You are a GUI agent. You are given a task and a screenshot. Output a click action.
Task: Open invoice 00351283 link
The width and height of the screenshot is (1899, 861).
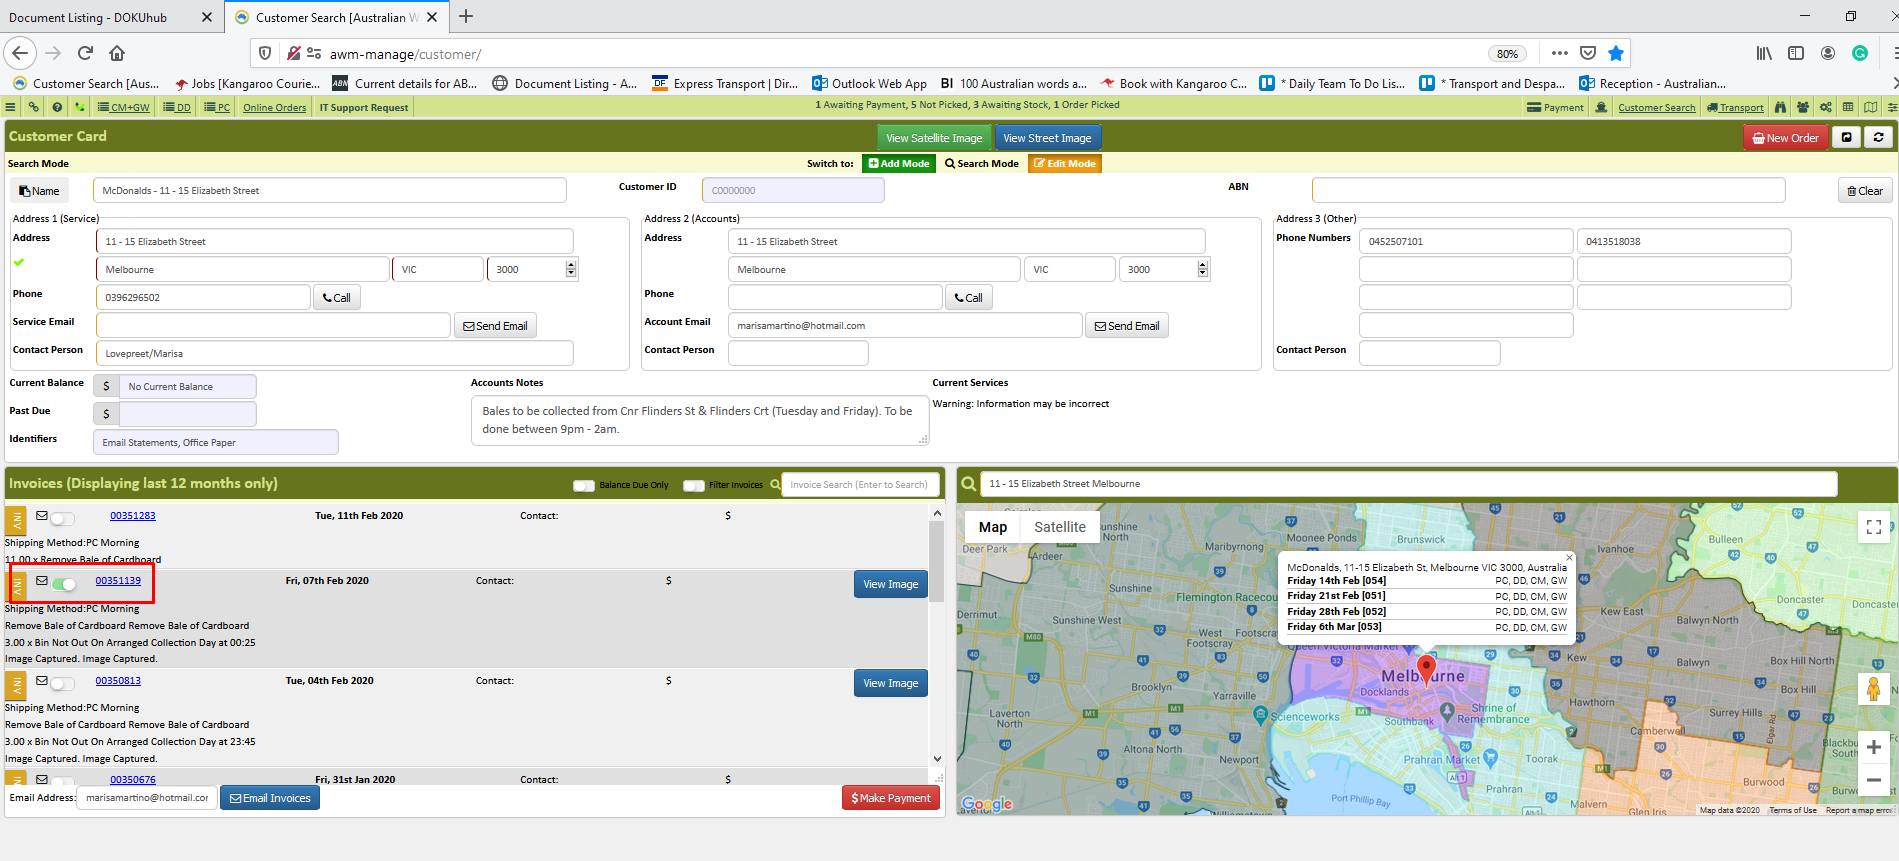(133, 516)
